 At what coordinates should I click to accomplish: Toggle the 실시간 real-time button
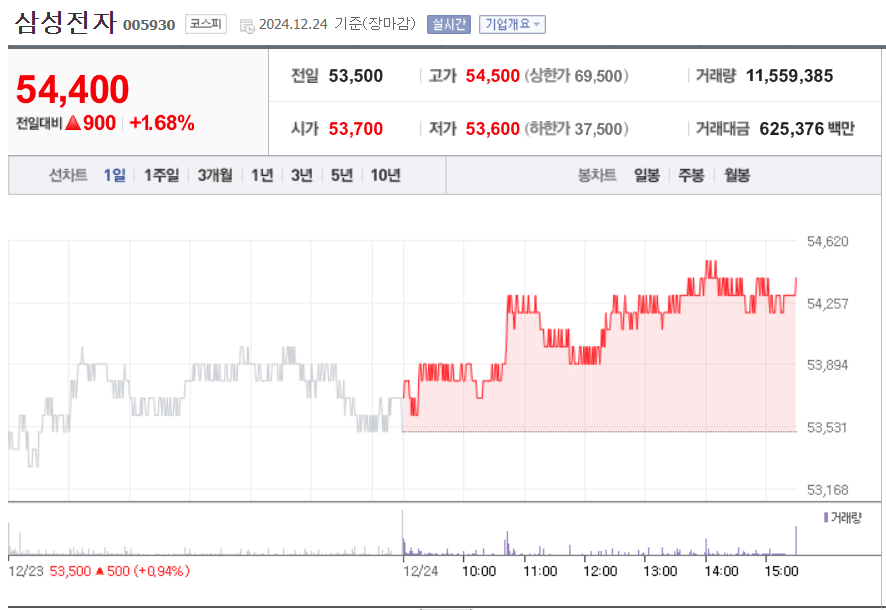[x=449, y=24]
